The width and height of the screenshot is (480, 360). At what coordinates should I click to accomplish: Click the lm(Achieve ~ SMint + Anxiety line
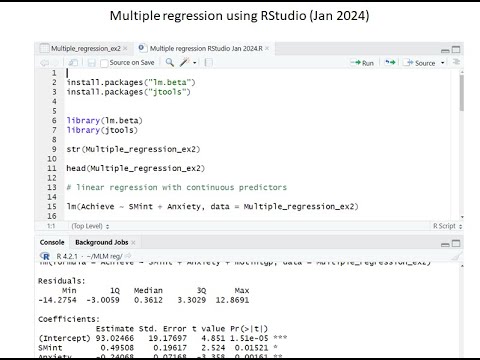(212, 206)
